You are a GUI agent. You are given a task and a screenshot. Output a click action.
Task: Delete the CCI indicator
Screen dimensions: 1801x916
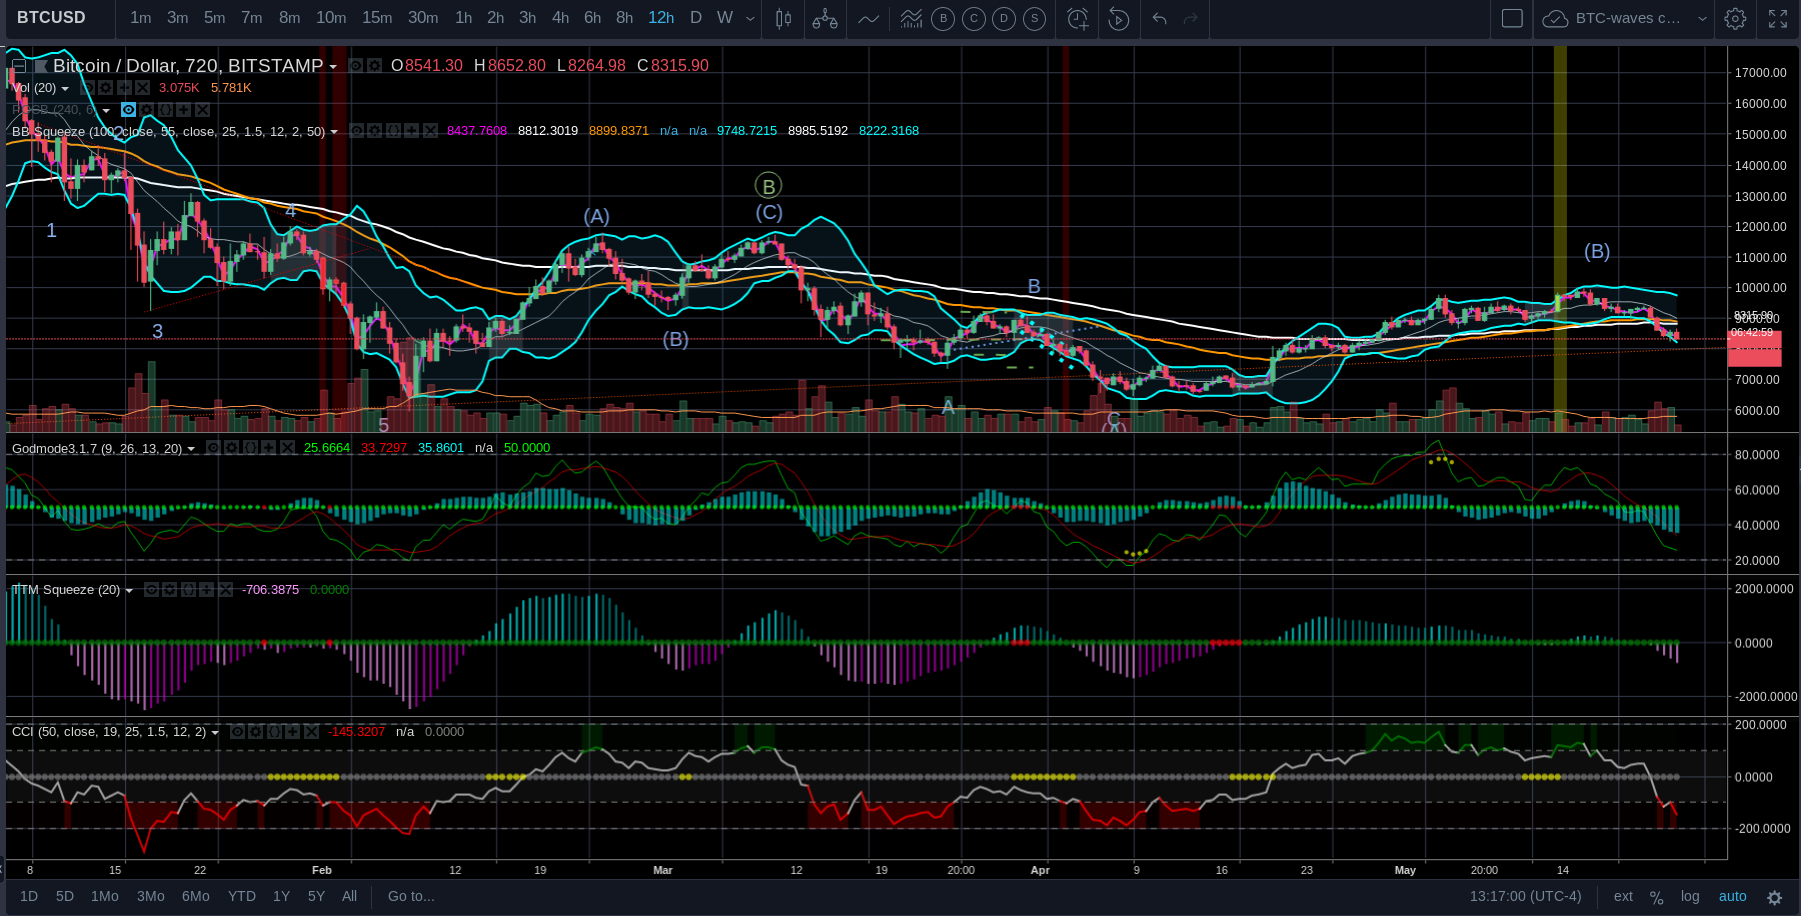coord(311,732)
